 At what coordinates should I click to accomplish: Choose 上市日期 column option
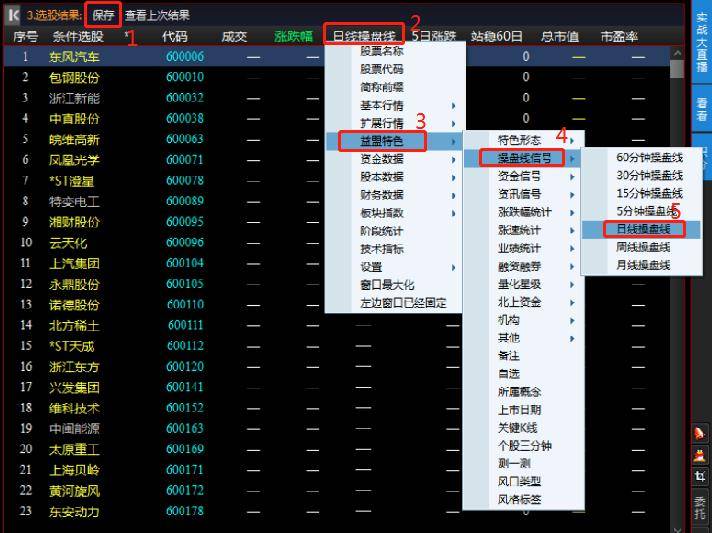524,410
